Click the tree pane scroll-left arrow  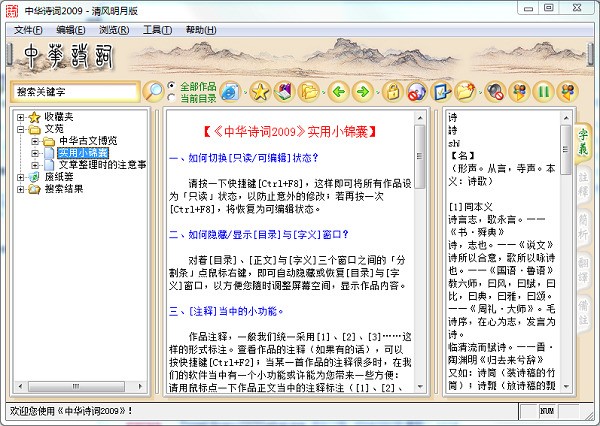click(20, 386)
